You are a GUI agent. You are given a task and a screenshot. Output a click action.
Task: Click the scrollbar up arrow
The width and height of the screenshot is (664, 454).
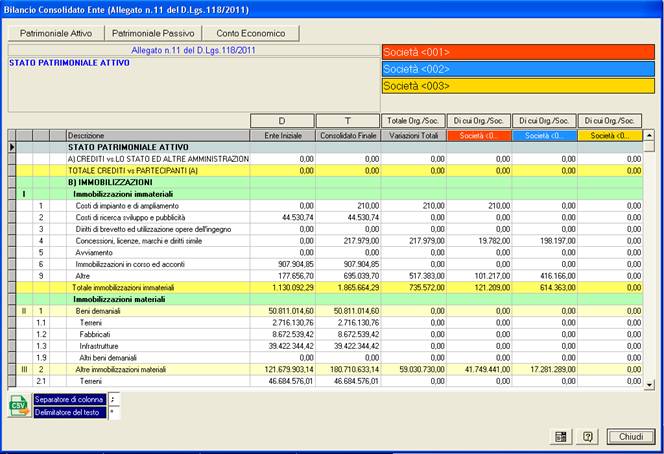[649, 136]
